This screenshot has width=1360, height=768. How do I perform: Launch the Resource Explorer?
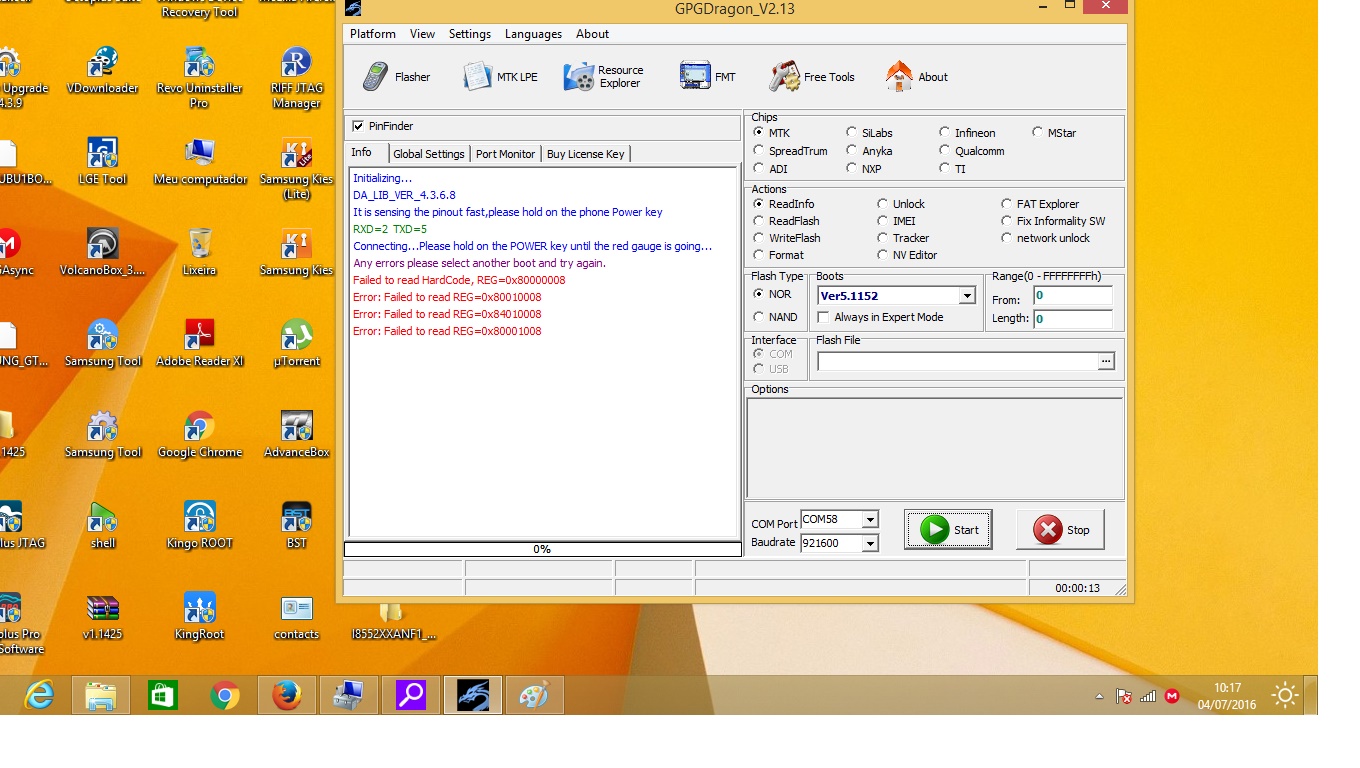603,77
